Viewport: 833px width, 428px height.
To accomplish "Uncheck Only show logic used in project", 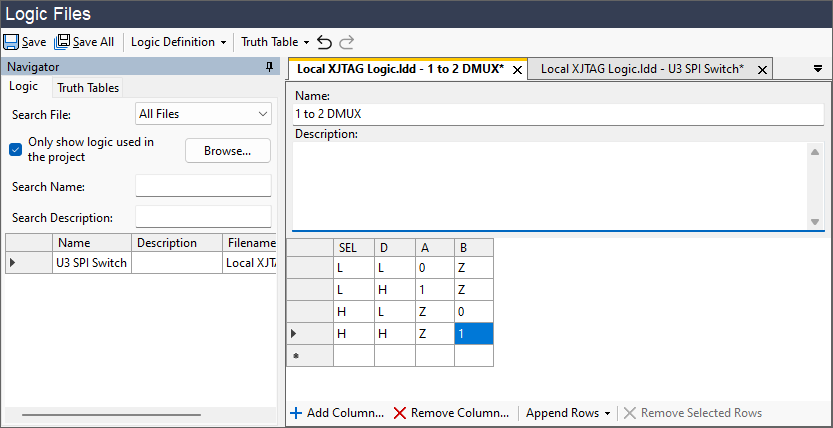I will [16, 149].
